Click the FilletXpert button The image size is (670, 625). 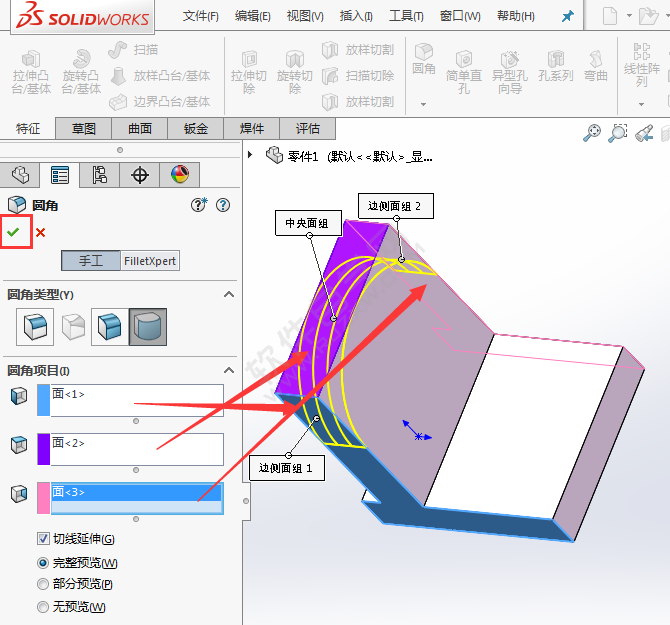(x=150, y=261)
